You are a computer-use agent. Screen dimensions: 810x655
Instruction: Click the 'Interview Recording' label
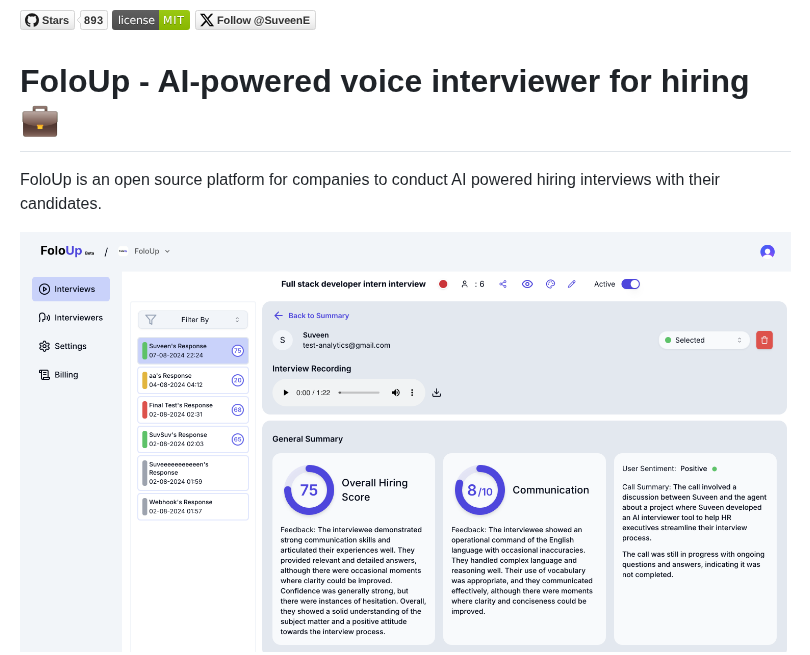click(311, 368)
